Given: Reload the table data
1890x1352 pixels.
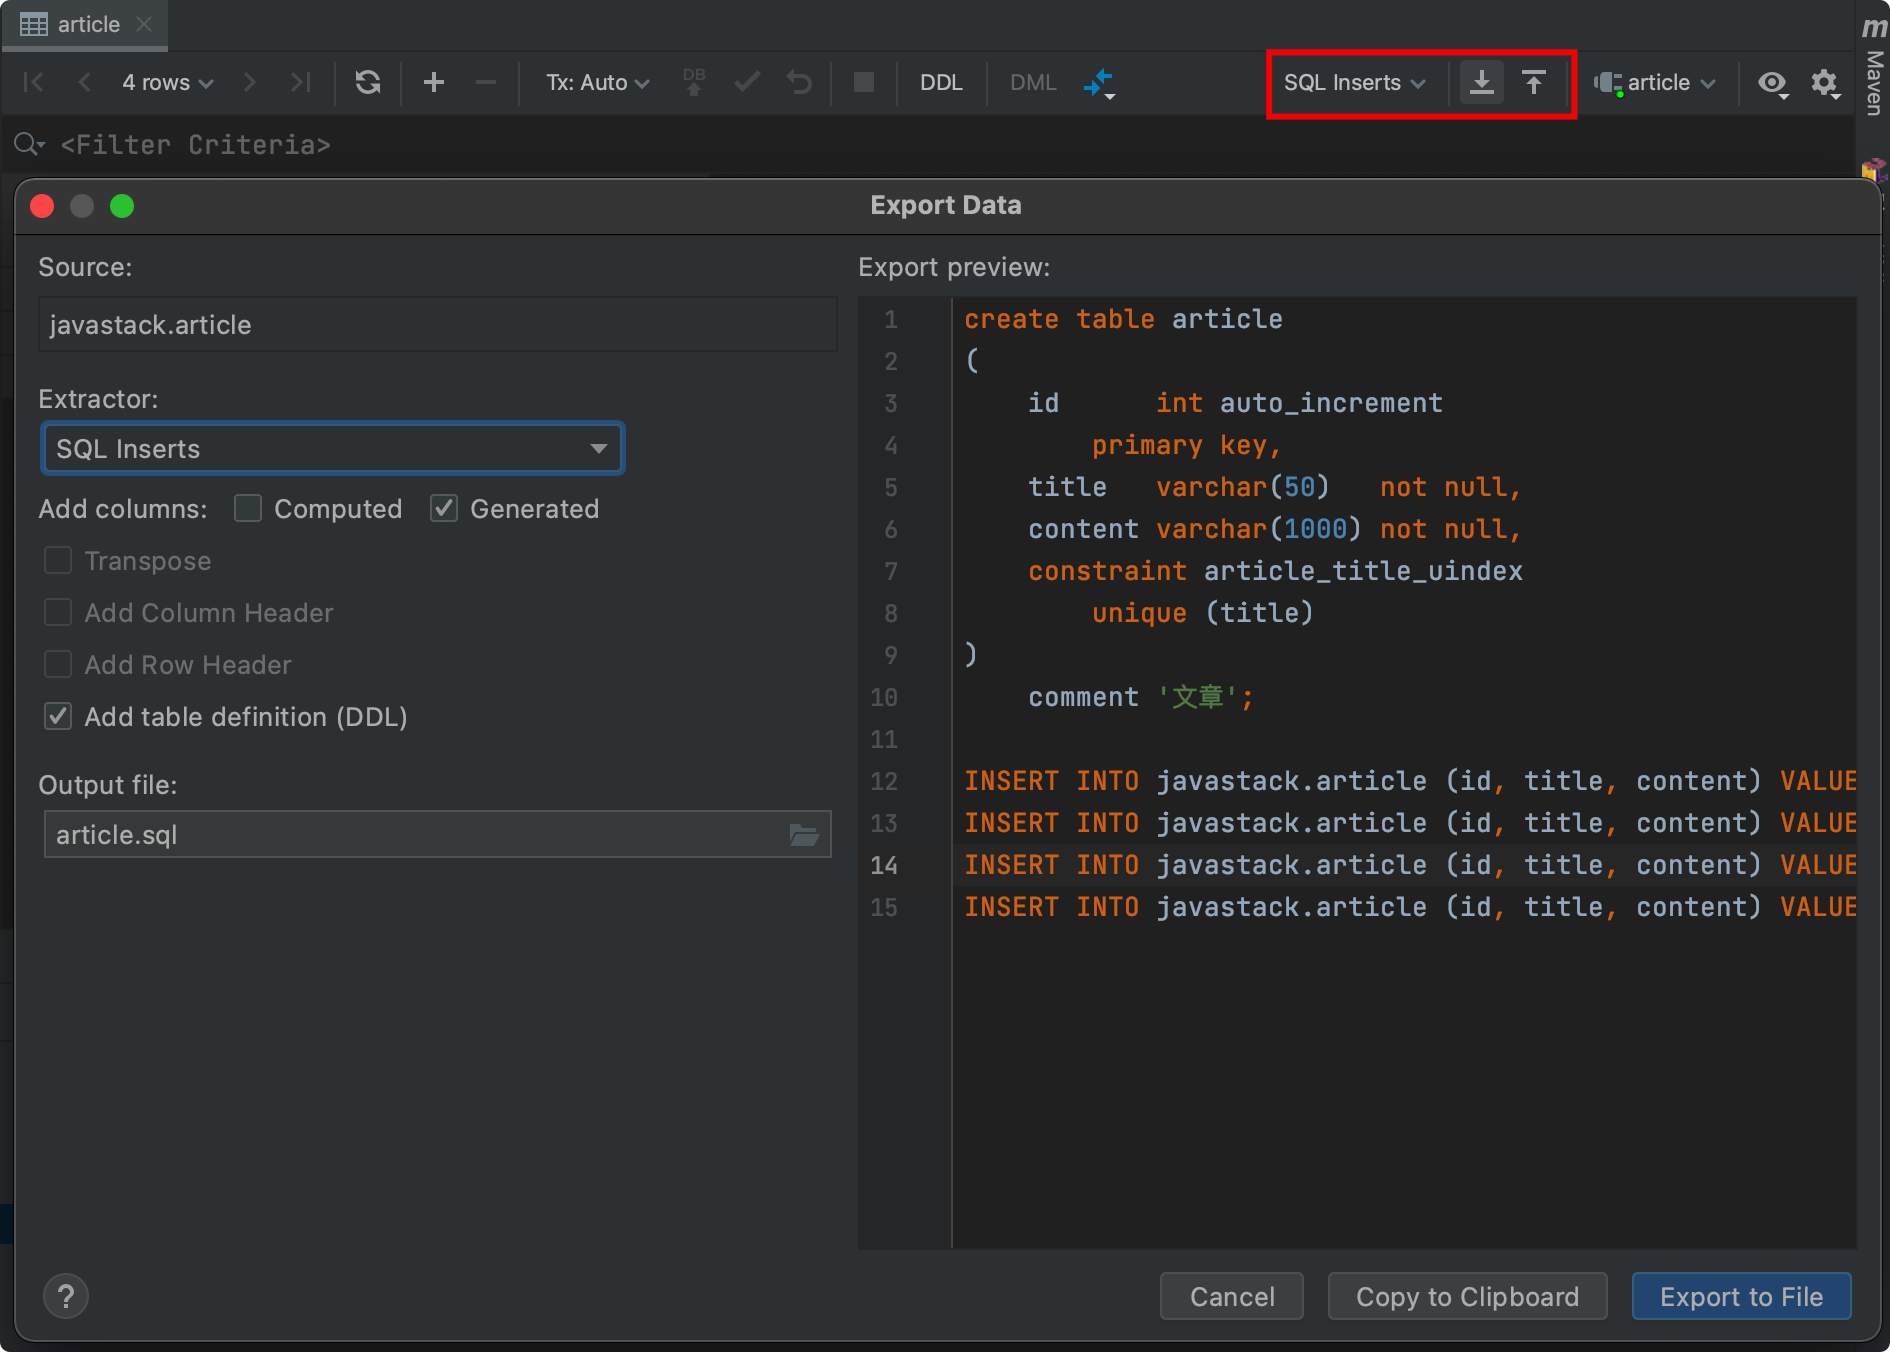Looking at the screenshot, I should click(368, 83).
